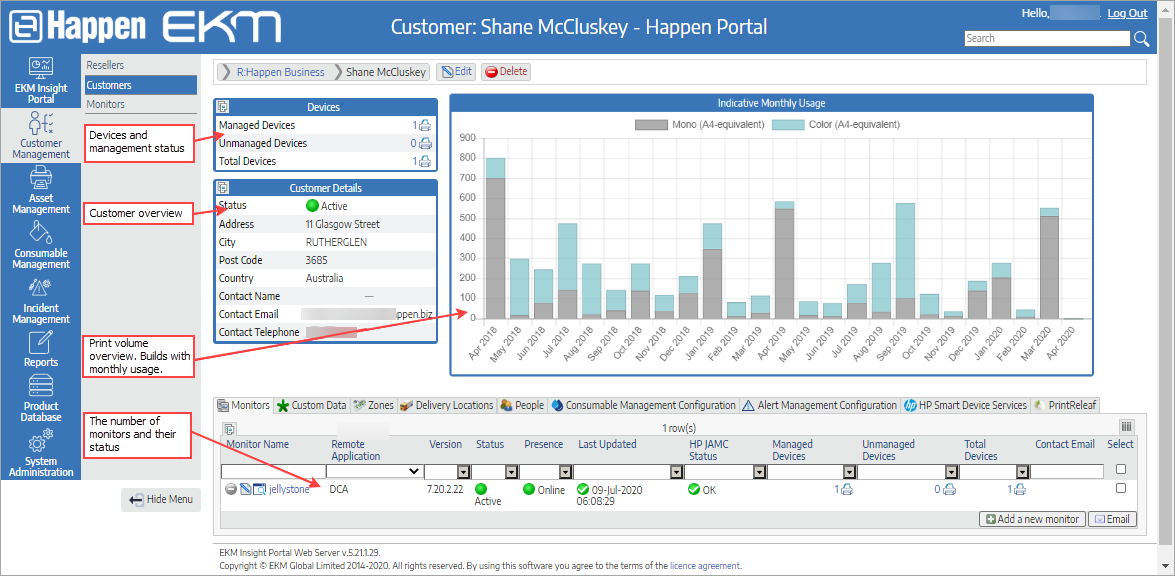Click the Add a new monitor button
Image resolution: width=1175 pixels, height=576 pixels.
[x=1032, y=519]
